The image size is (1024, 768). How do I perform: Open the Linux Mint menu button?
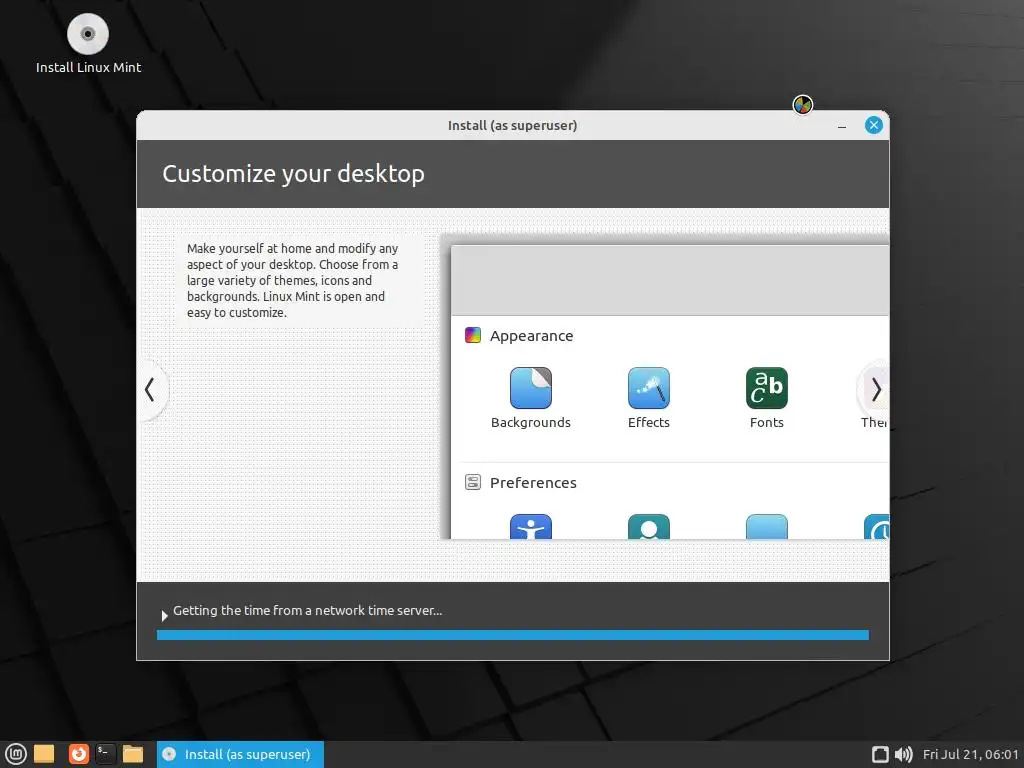[16, 754]
